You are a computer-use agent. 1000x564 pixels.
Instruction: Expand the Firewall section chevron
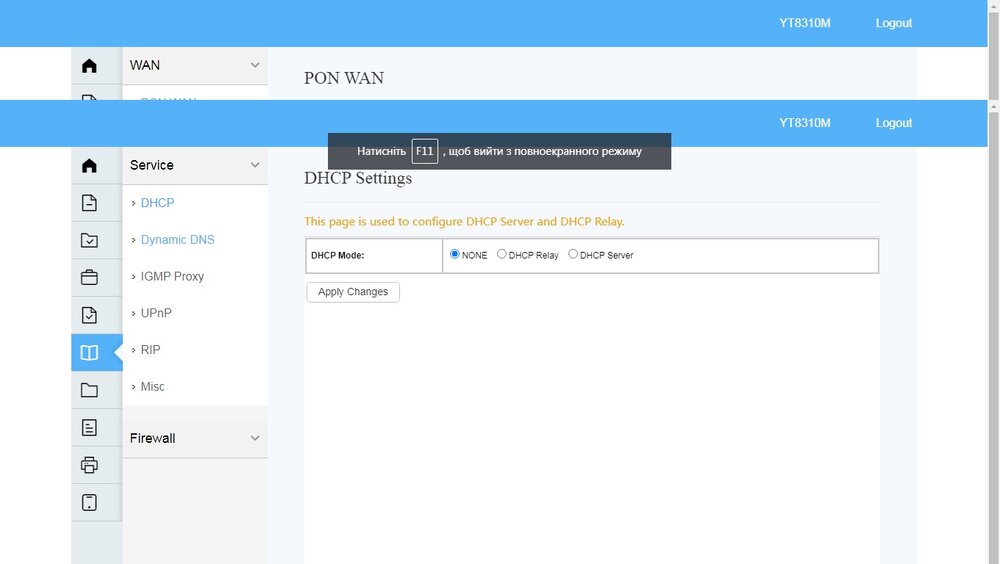pos(255,438)
